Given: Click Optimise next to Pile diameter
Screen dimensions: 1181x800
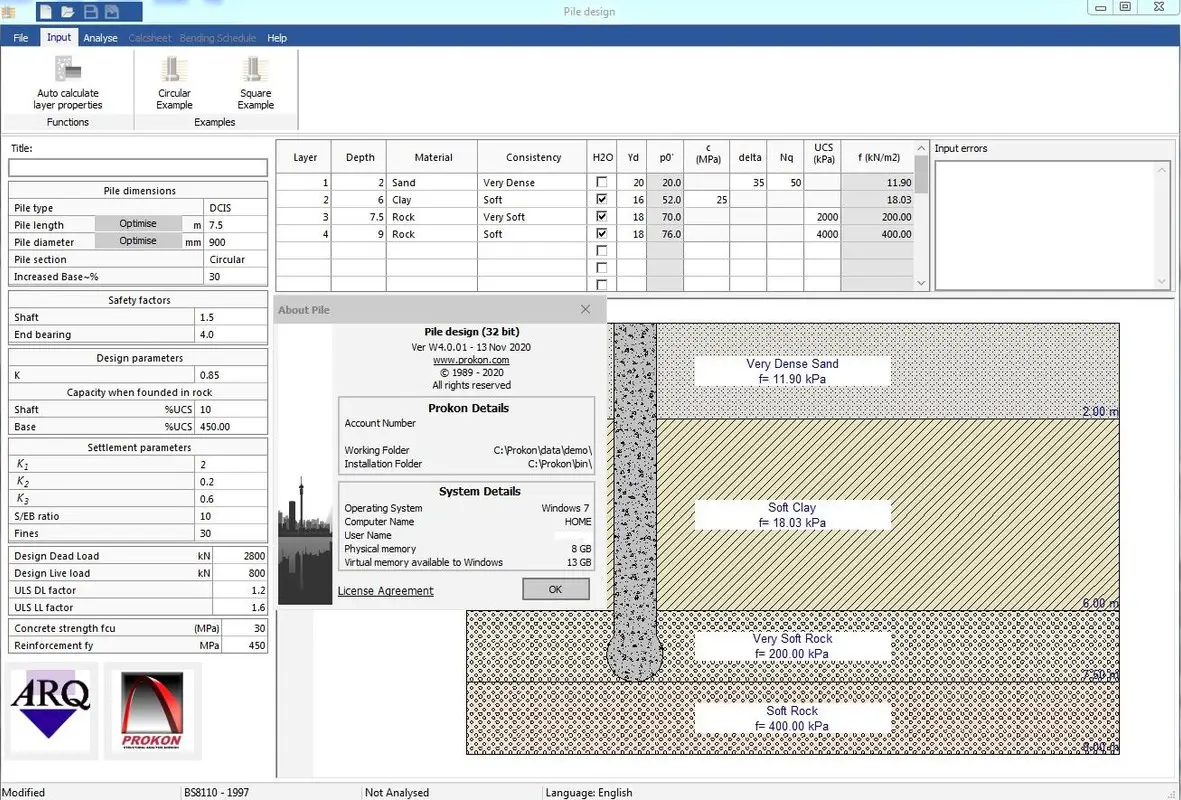Looking at the screenshot, I should point(138,241).
